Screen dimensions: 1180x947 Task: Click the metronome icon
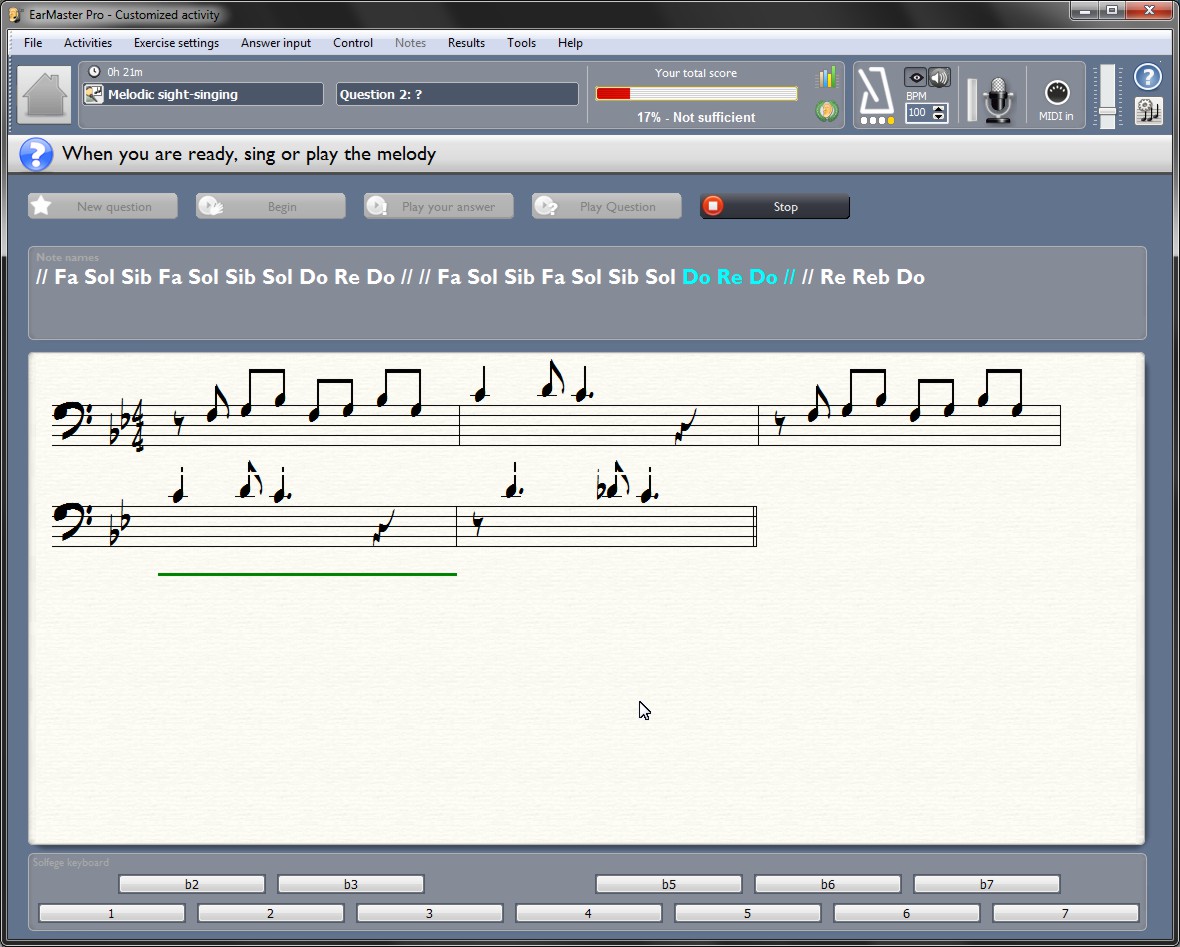click(877, 93)
